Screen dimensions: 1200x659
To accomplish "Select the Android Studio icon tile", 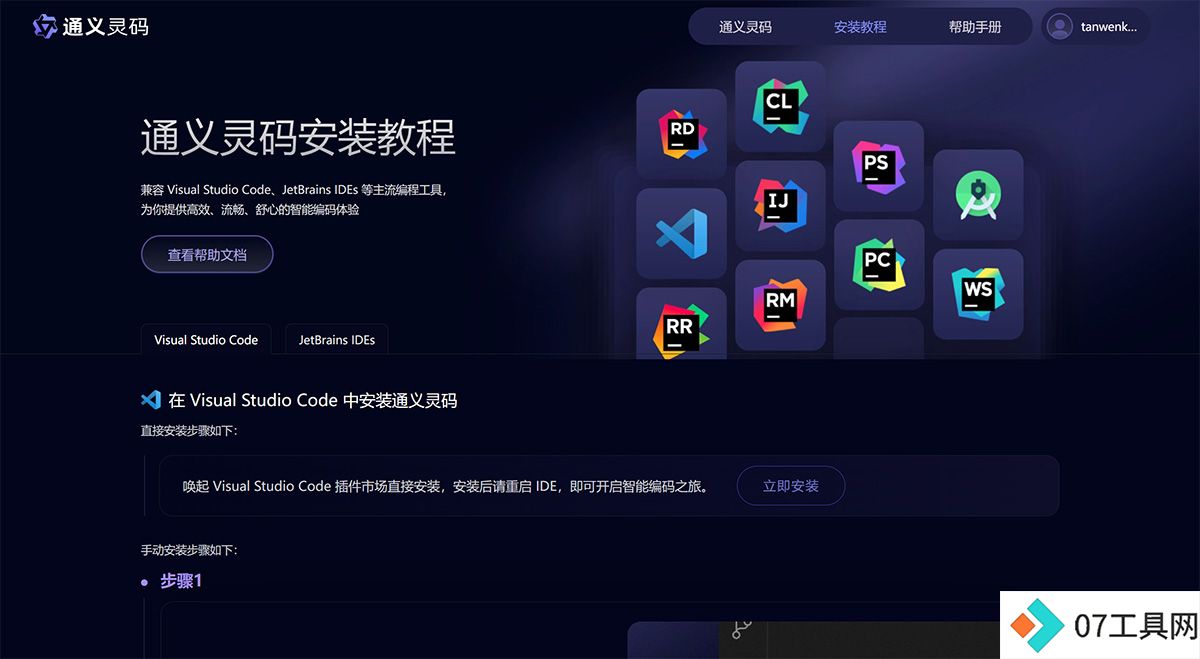I will [x=977, y=195].
